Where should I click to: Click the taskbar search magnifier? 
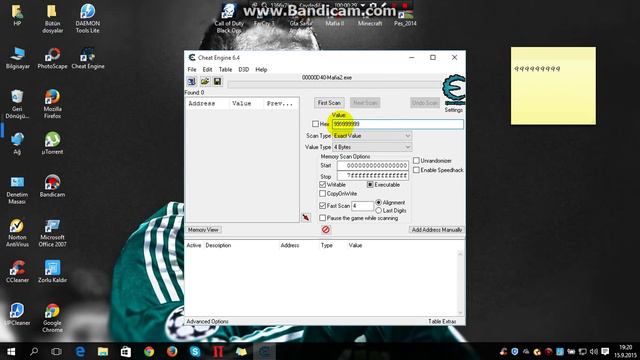click(34, 351)
